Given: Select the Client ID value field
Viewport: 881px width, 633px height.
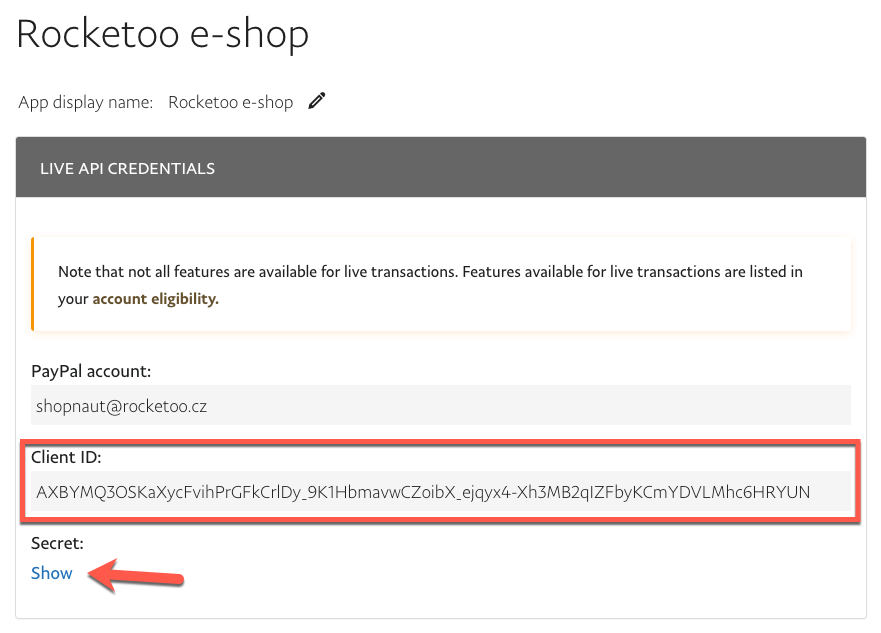Looking at the screenshot, I should click(440, 491).
